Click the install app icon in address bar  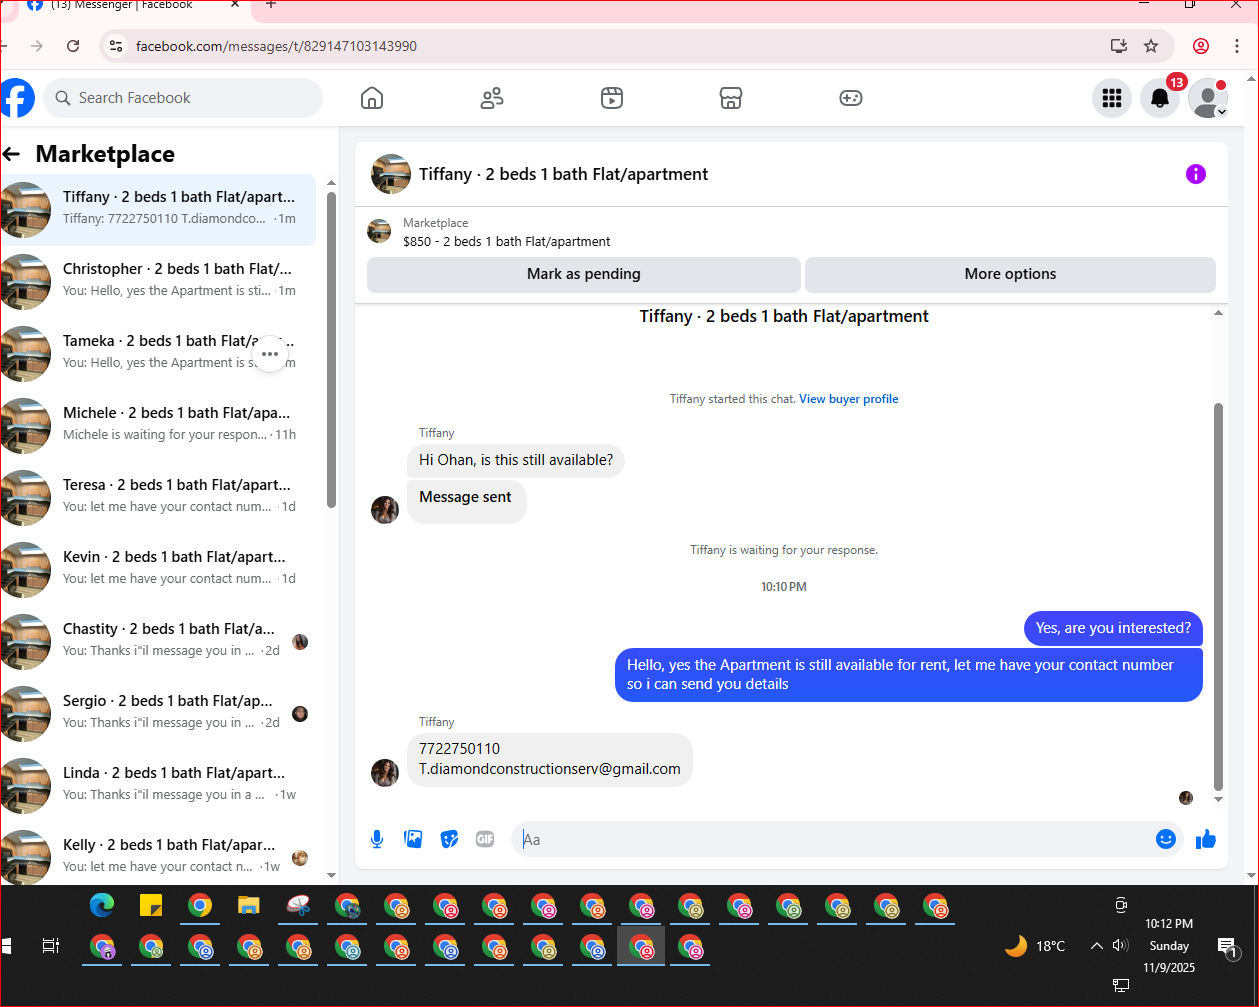(x=1119, y=46)
